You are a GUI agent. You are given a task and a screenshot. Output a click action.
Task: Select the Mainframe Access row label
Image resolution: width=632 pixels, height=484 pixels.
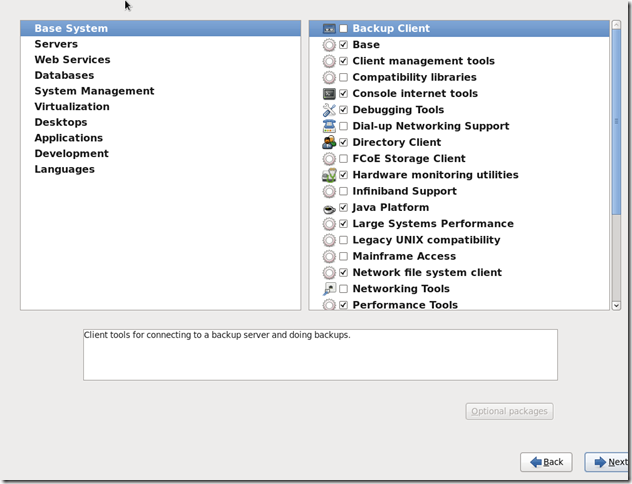pos(404,256)
